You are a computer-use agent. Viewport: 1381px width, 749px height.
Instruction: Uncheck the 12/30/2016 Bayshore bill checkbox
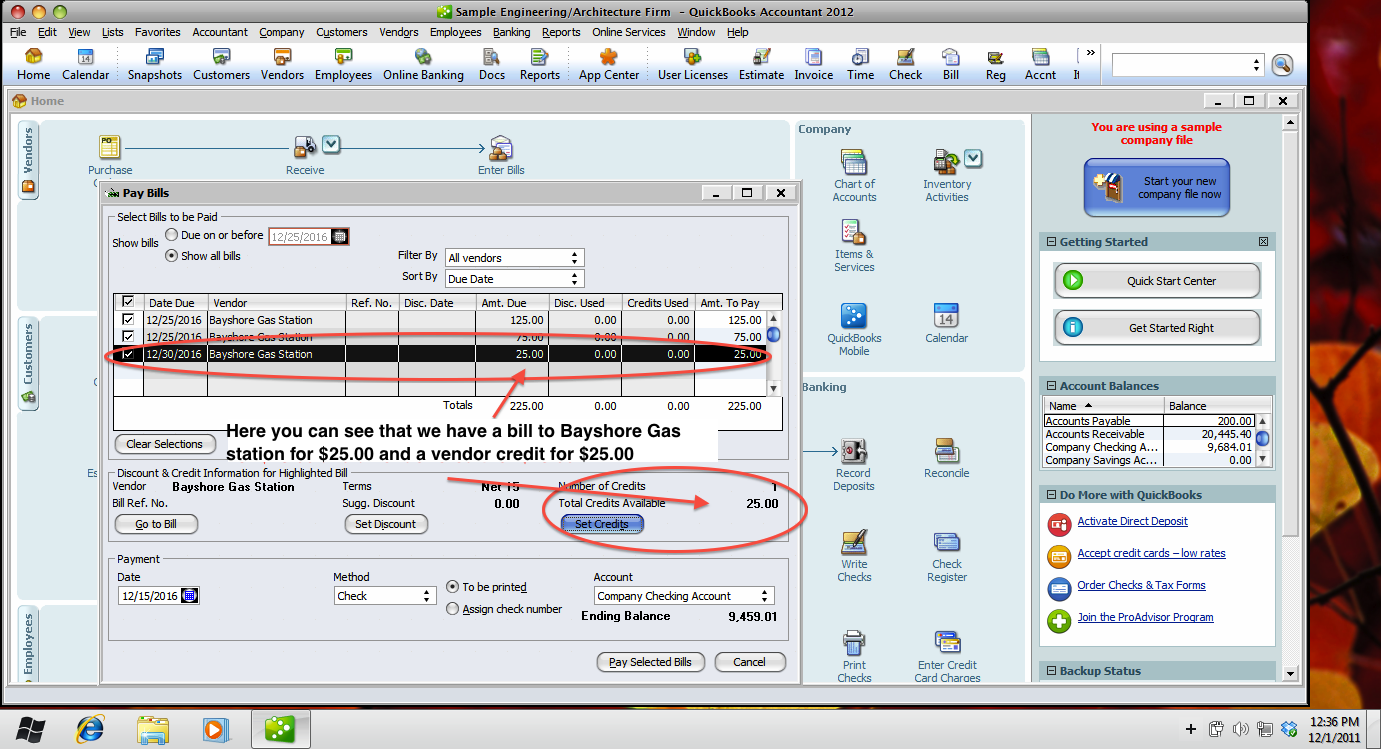(x=128, y=354)
